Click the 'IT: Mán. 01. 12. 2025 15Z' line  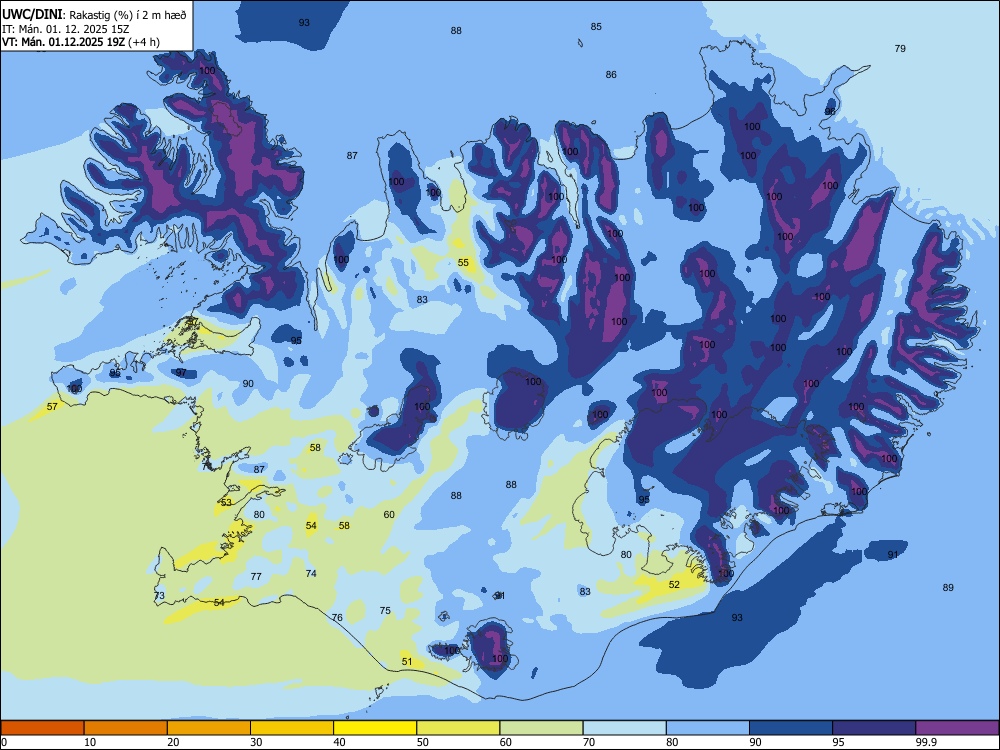[64, 29]
